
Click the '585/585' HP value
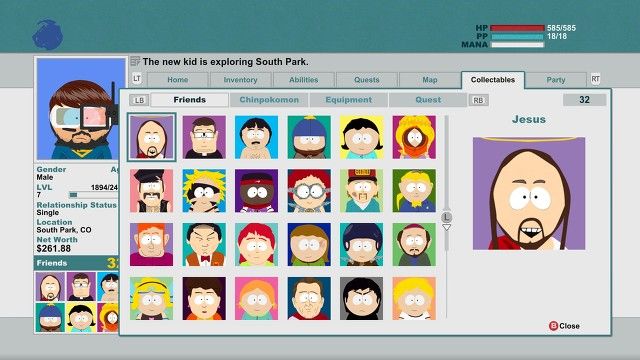click(561, 28)
